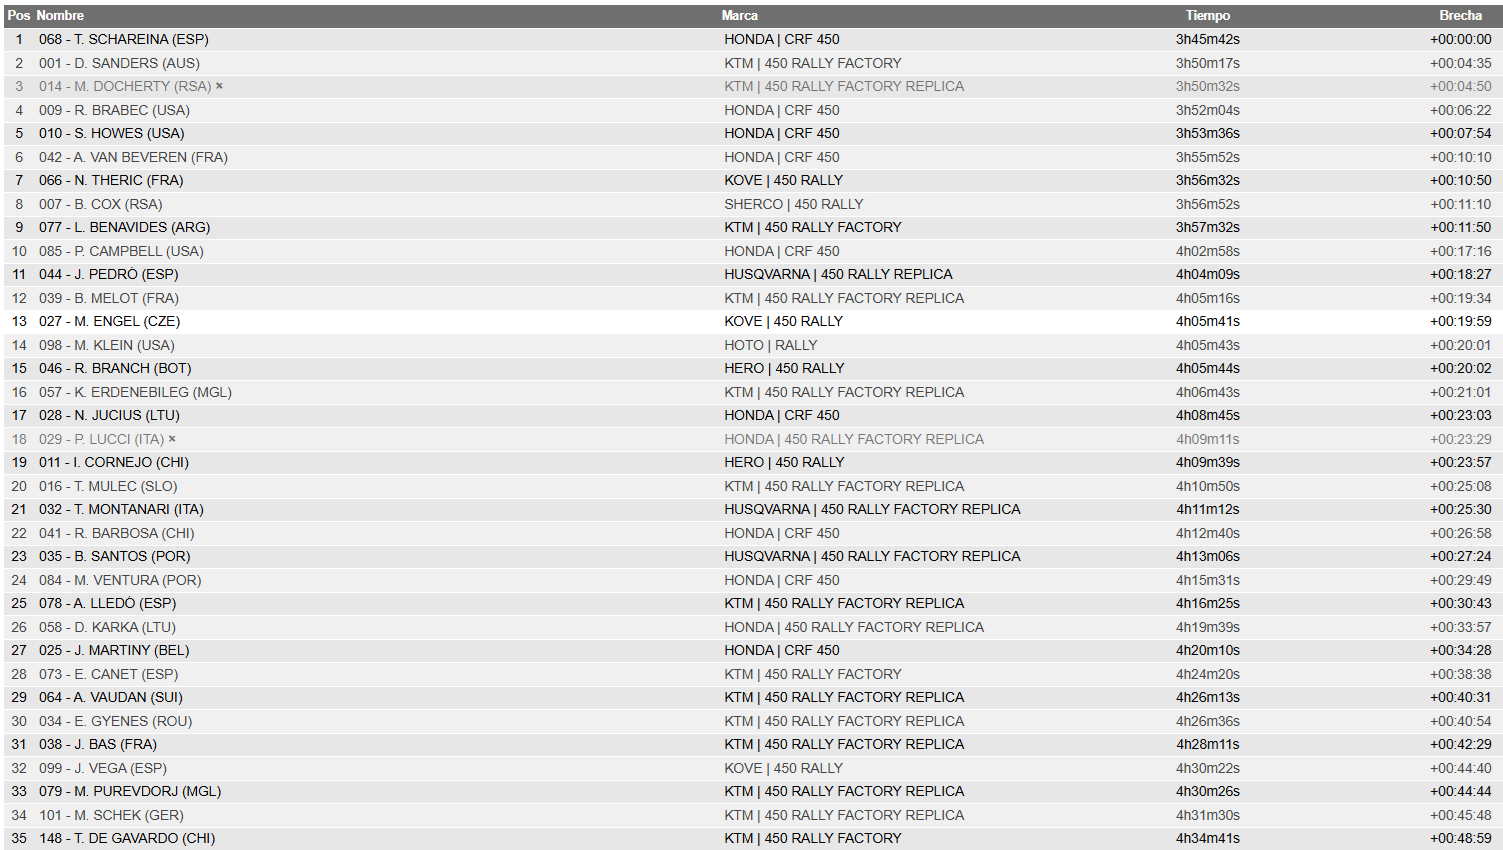Select 011 - I. CORNEJO (CHI) row

coord(752,462)
